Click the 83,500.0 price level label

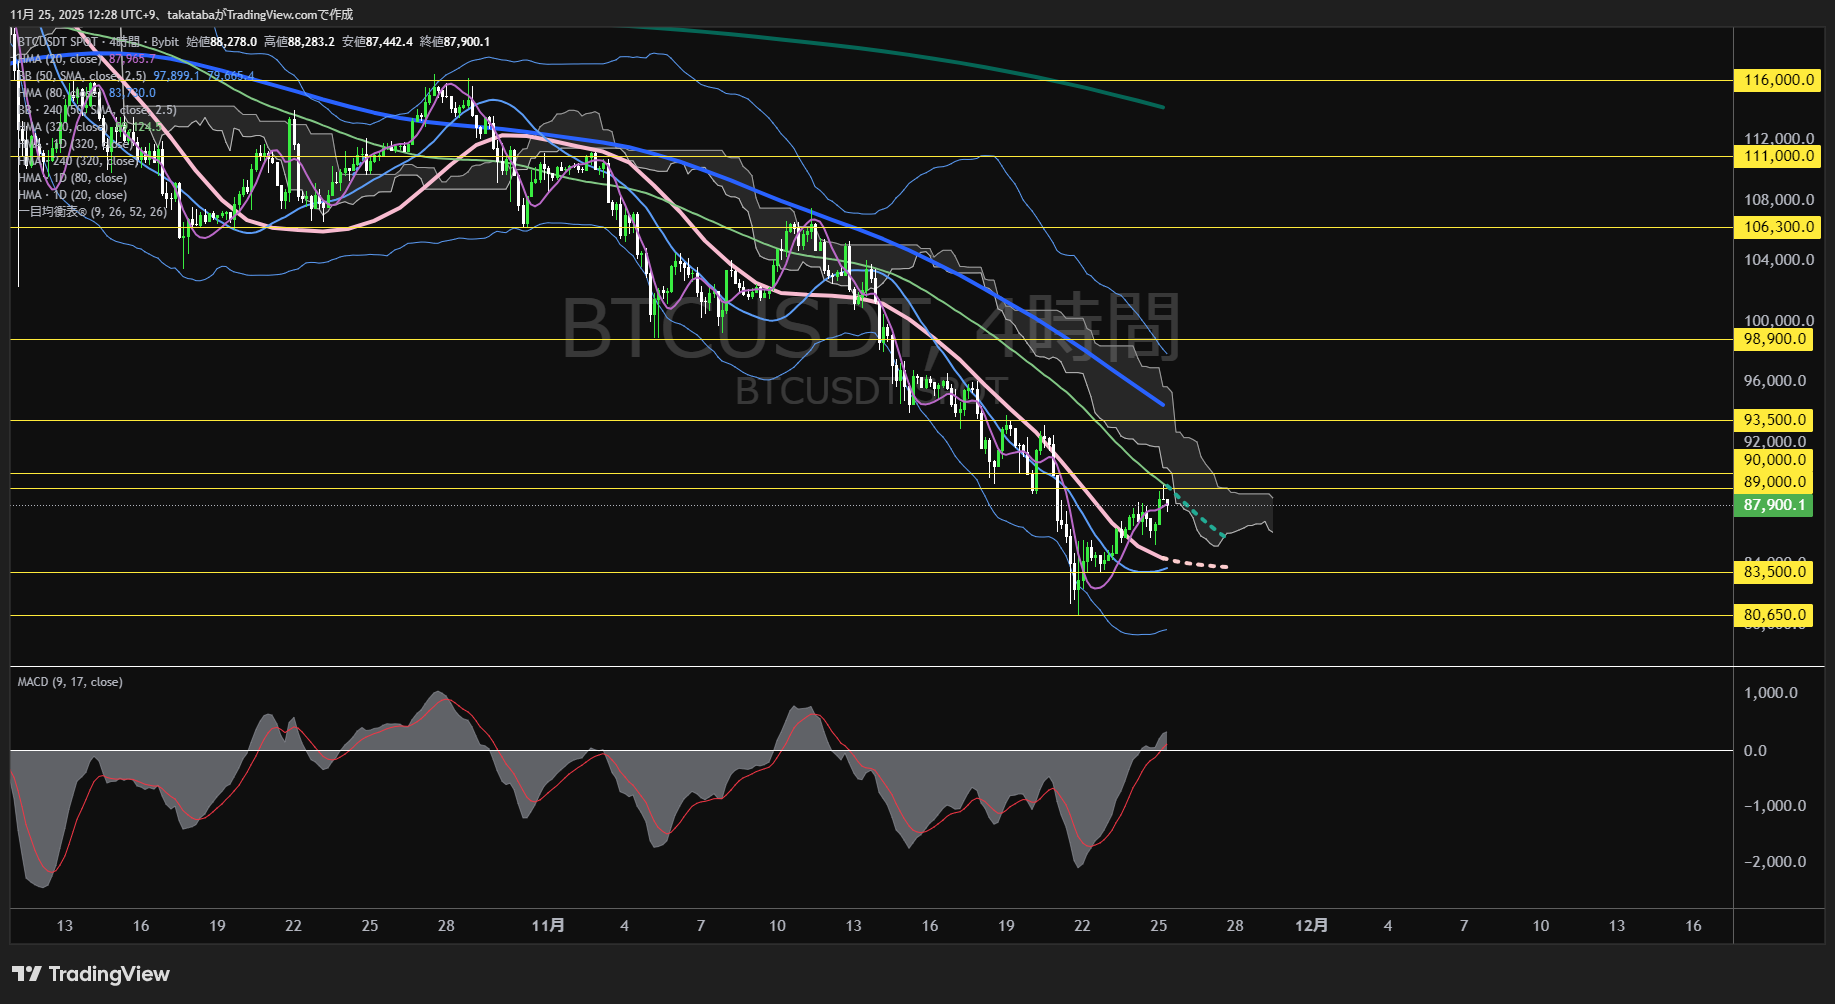coord(1774,572)
